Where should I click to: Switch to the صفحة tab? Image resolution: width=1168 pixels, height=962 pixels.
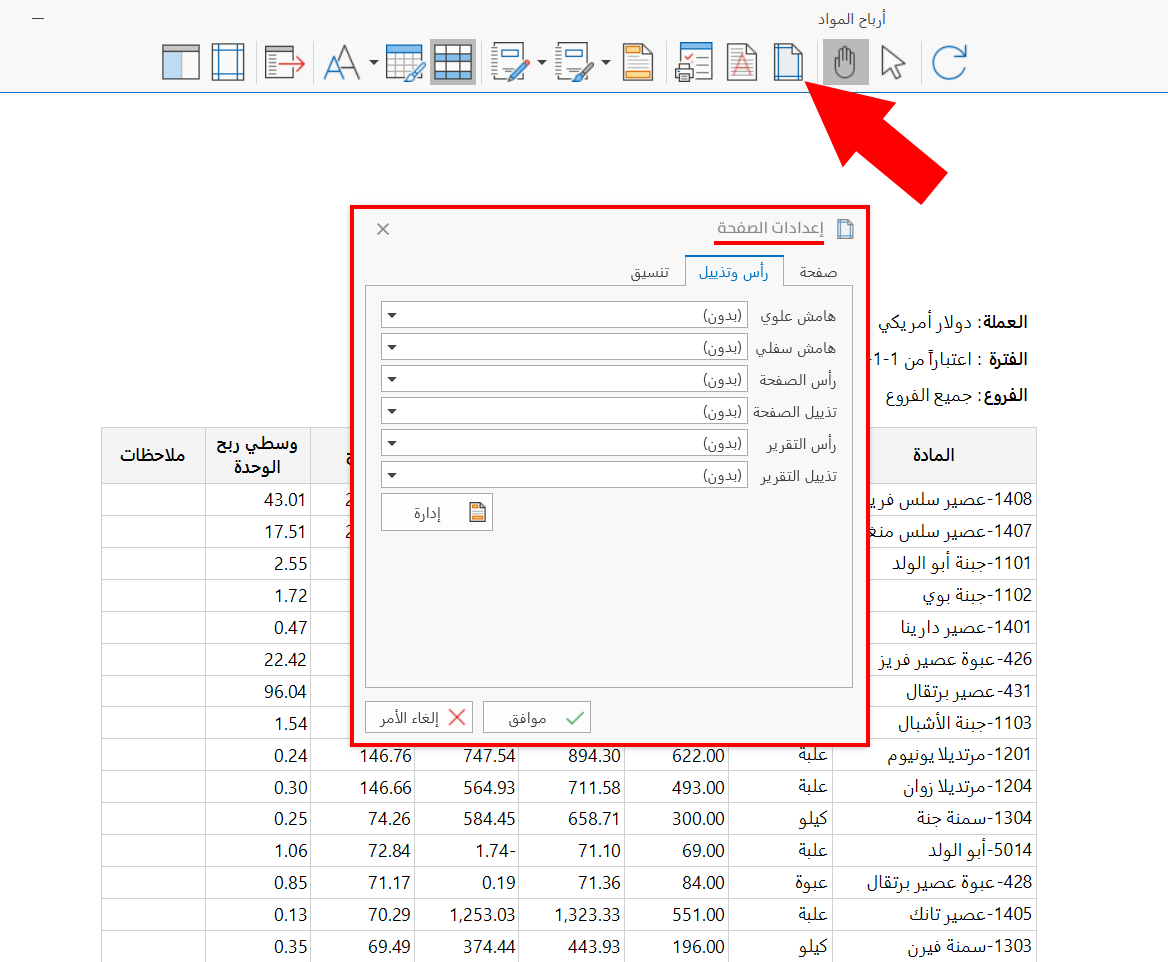[818, 272]
